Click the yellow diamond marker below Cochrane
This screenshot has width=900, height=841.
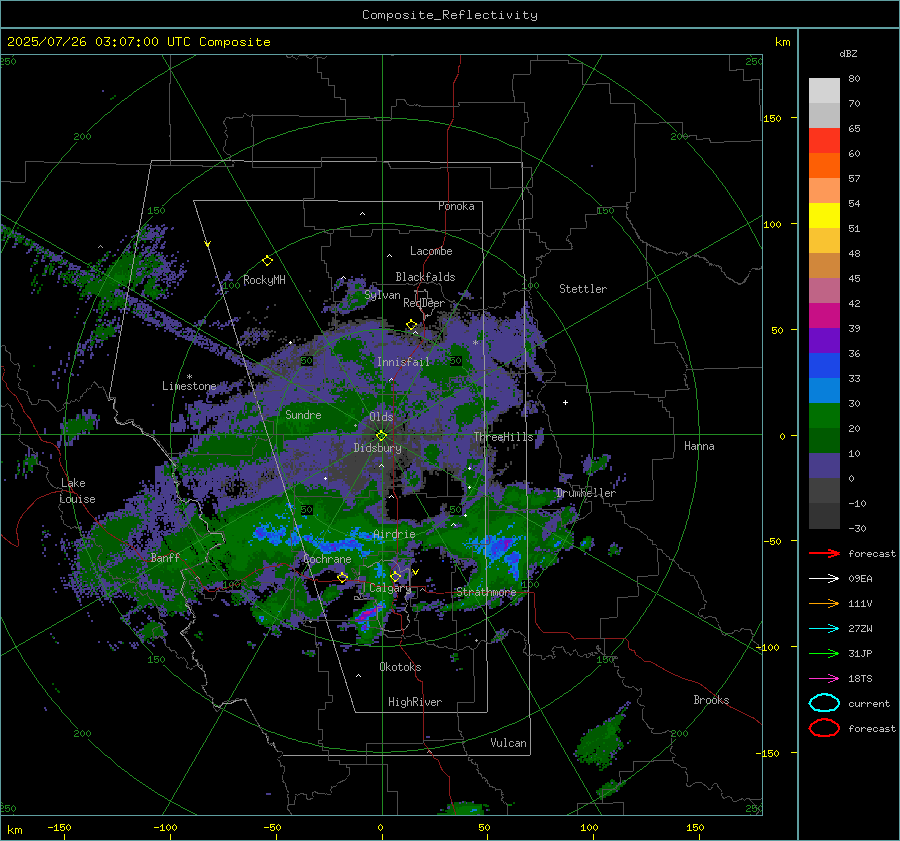[x=342, y=577]
